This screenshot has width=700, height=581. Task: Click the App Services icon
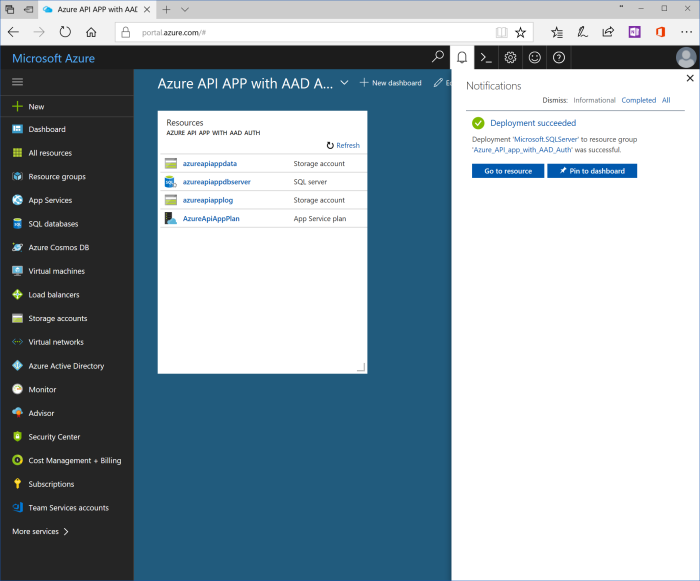tap(17, 200)
